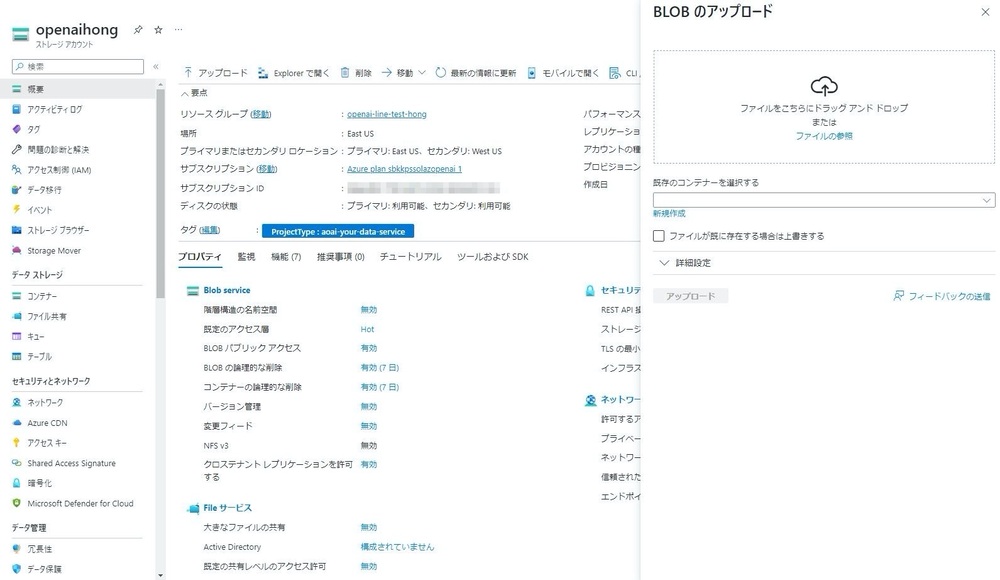Open ストレージ ブラウザー from sidebar
This screenshot has height=580, width=1000.
point(58,230)
